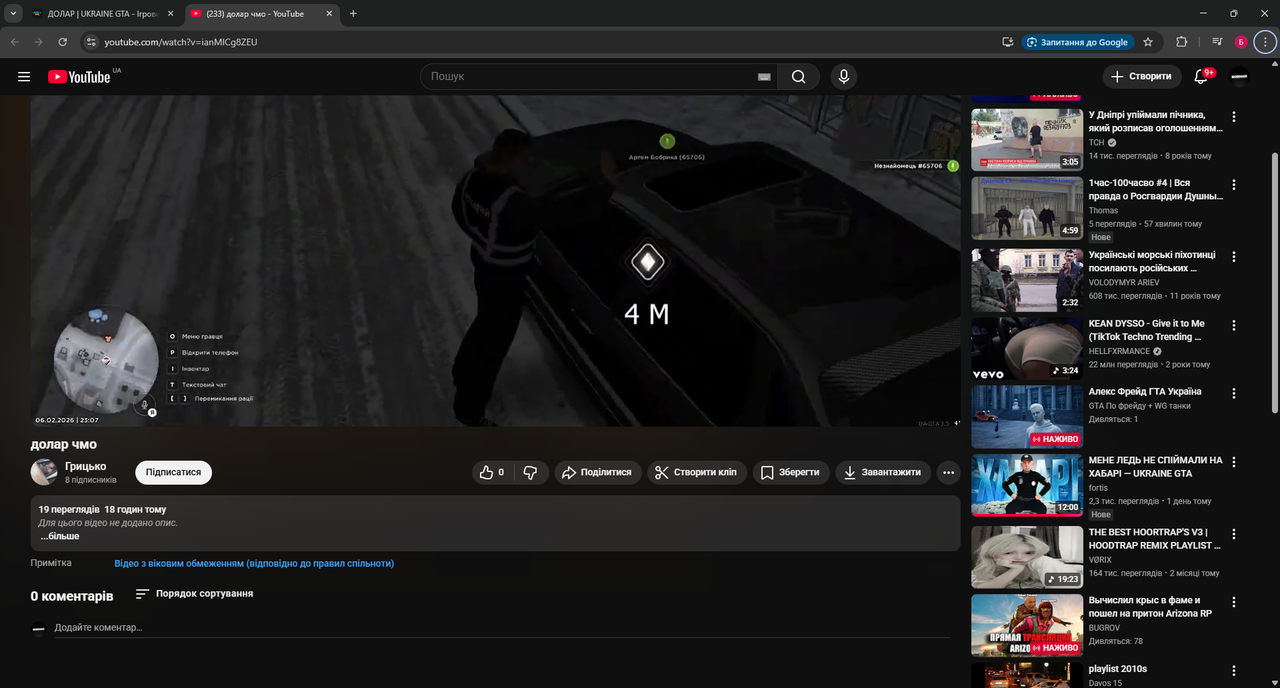Click install app icon in address bar
Screen dimensions: 1280x688
coord(1008,42)
